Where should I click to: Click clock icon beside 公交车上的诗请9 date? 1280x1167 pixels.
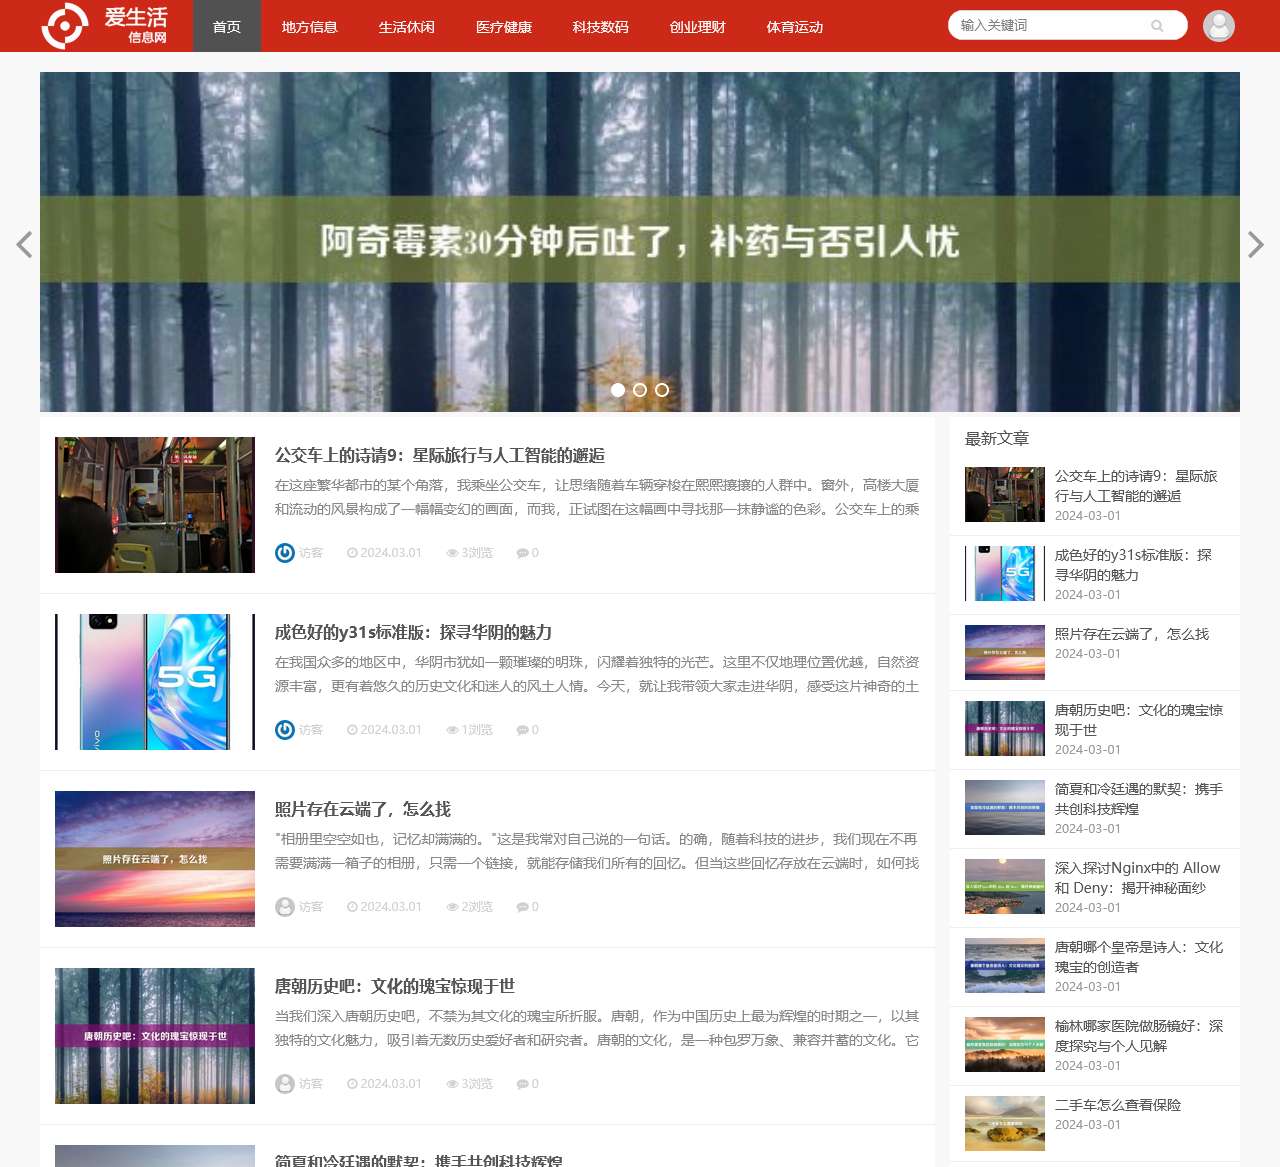pyautogui.click(x=352, y=553)
